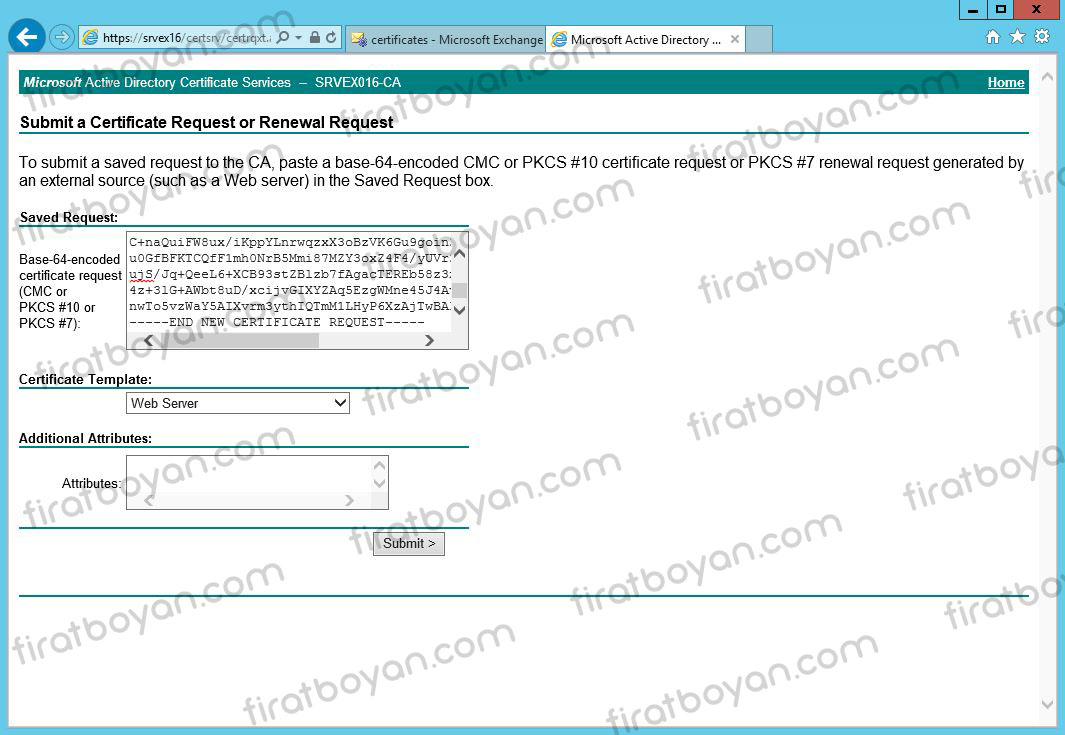Refresh the page using reload icon
1065x735 pixels.
(331, 37)
